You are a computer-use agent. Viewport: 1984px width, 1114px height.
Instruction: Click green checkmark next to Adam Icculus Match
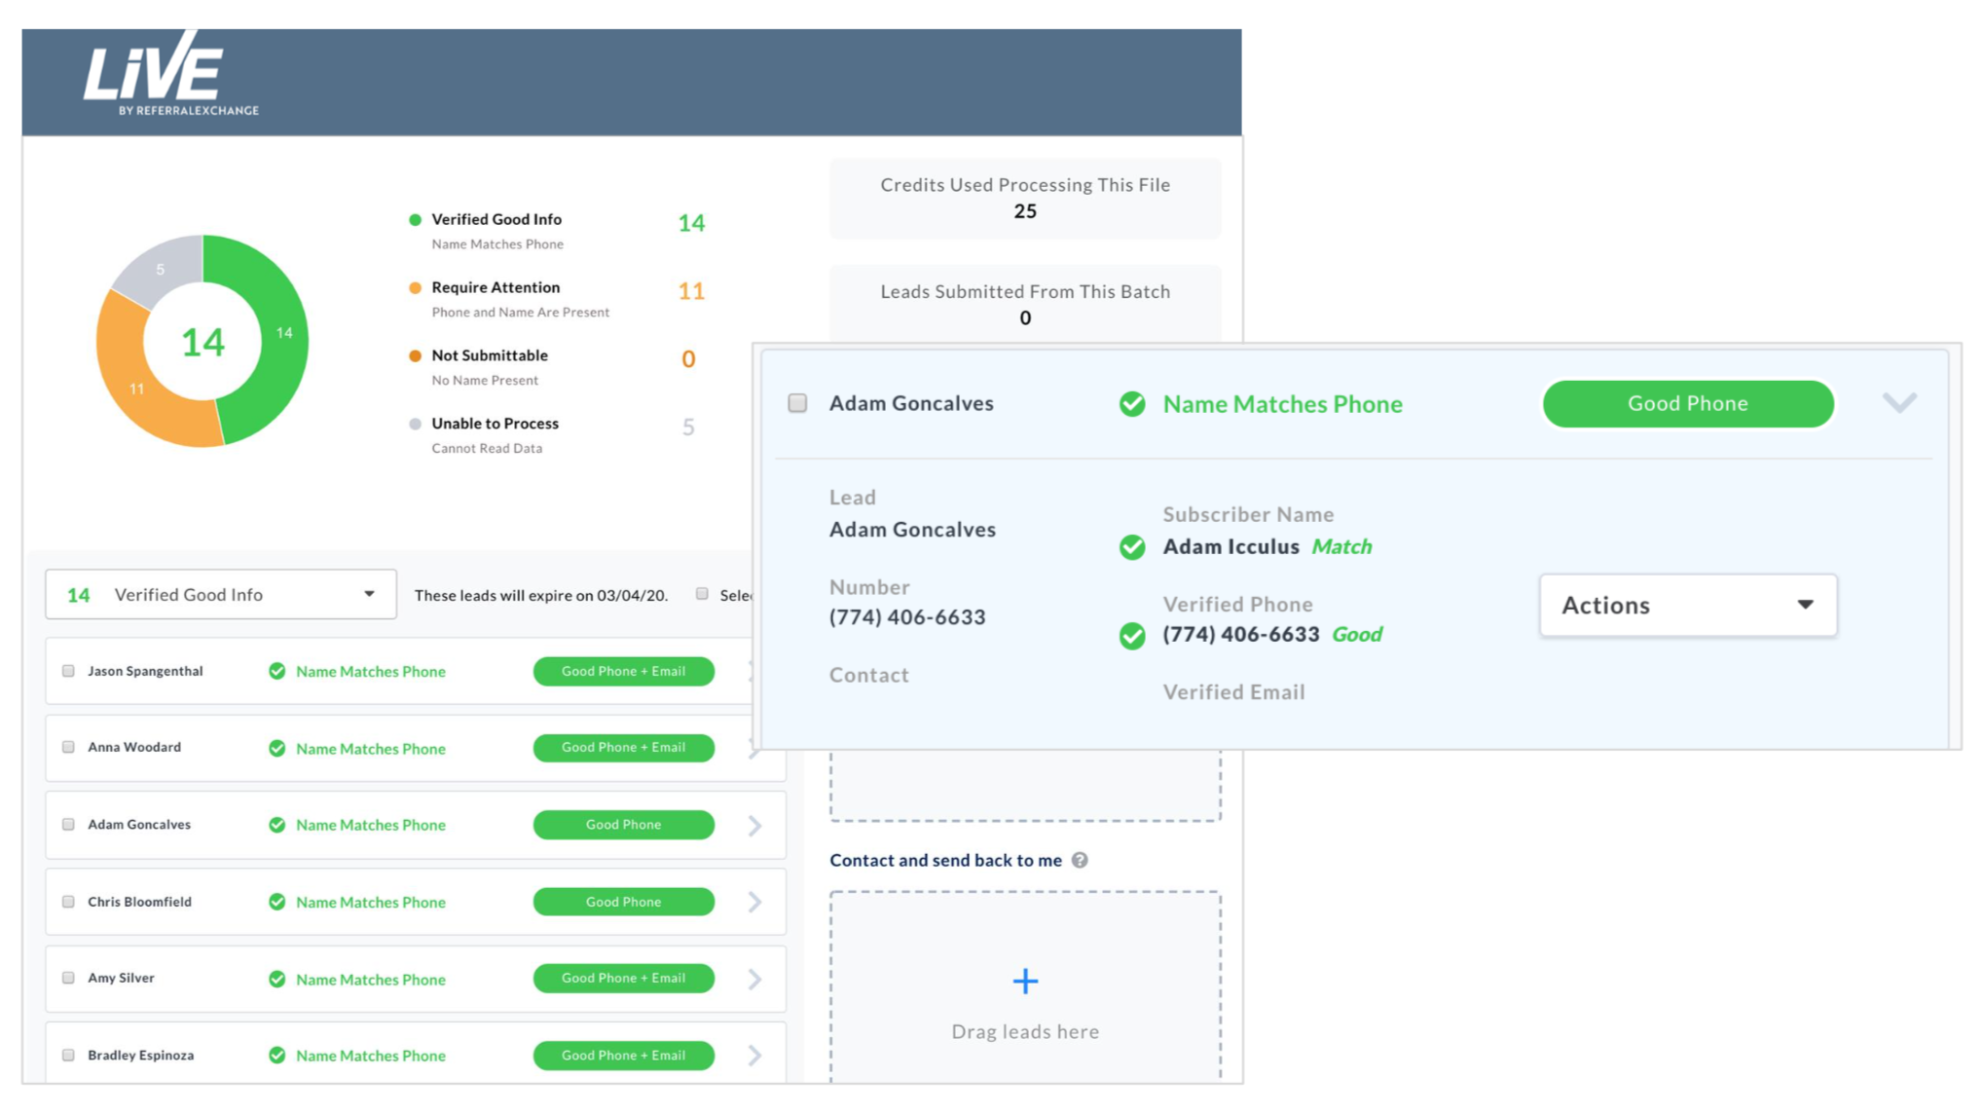pos(1132,547)
